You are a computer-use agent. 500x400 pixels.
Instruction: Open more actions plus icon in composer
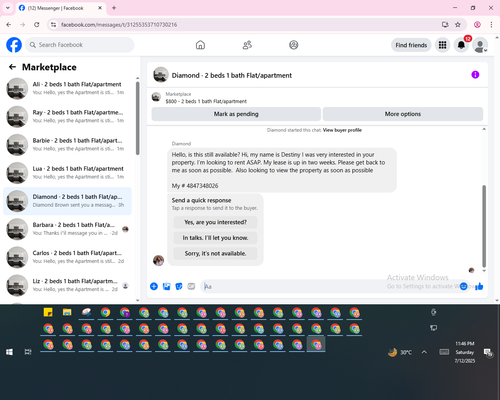tap(154, 286)
